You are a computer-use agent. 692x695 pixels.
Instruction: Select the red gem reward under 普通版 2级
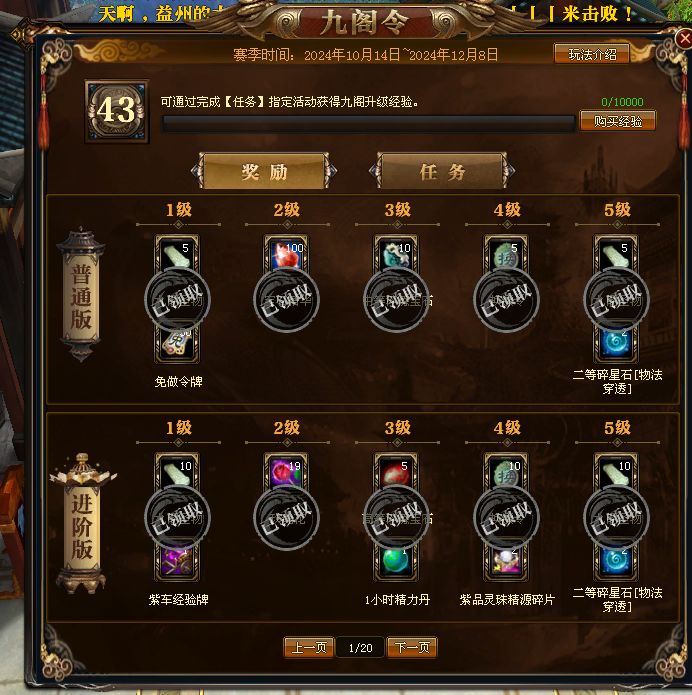(x=286, y=254)
